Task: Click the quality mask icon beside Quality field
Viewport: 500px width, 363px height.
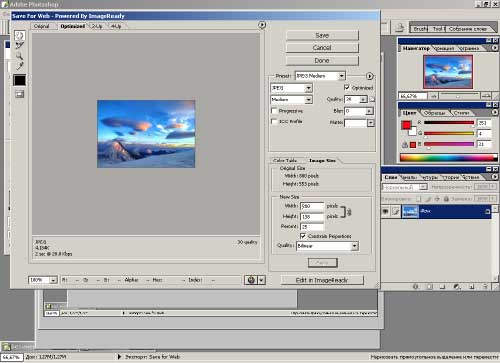Action: pyautogui.click(x=373, y=99)
